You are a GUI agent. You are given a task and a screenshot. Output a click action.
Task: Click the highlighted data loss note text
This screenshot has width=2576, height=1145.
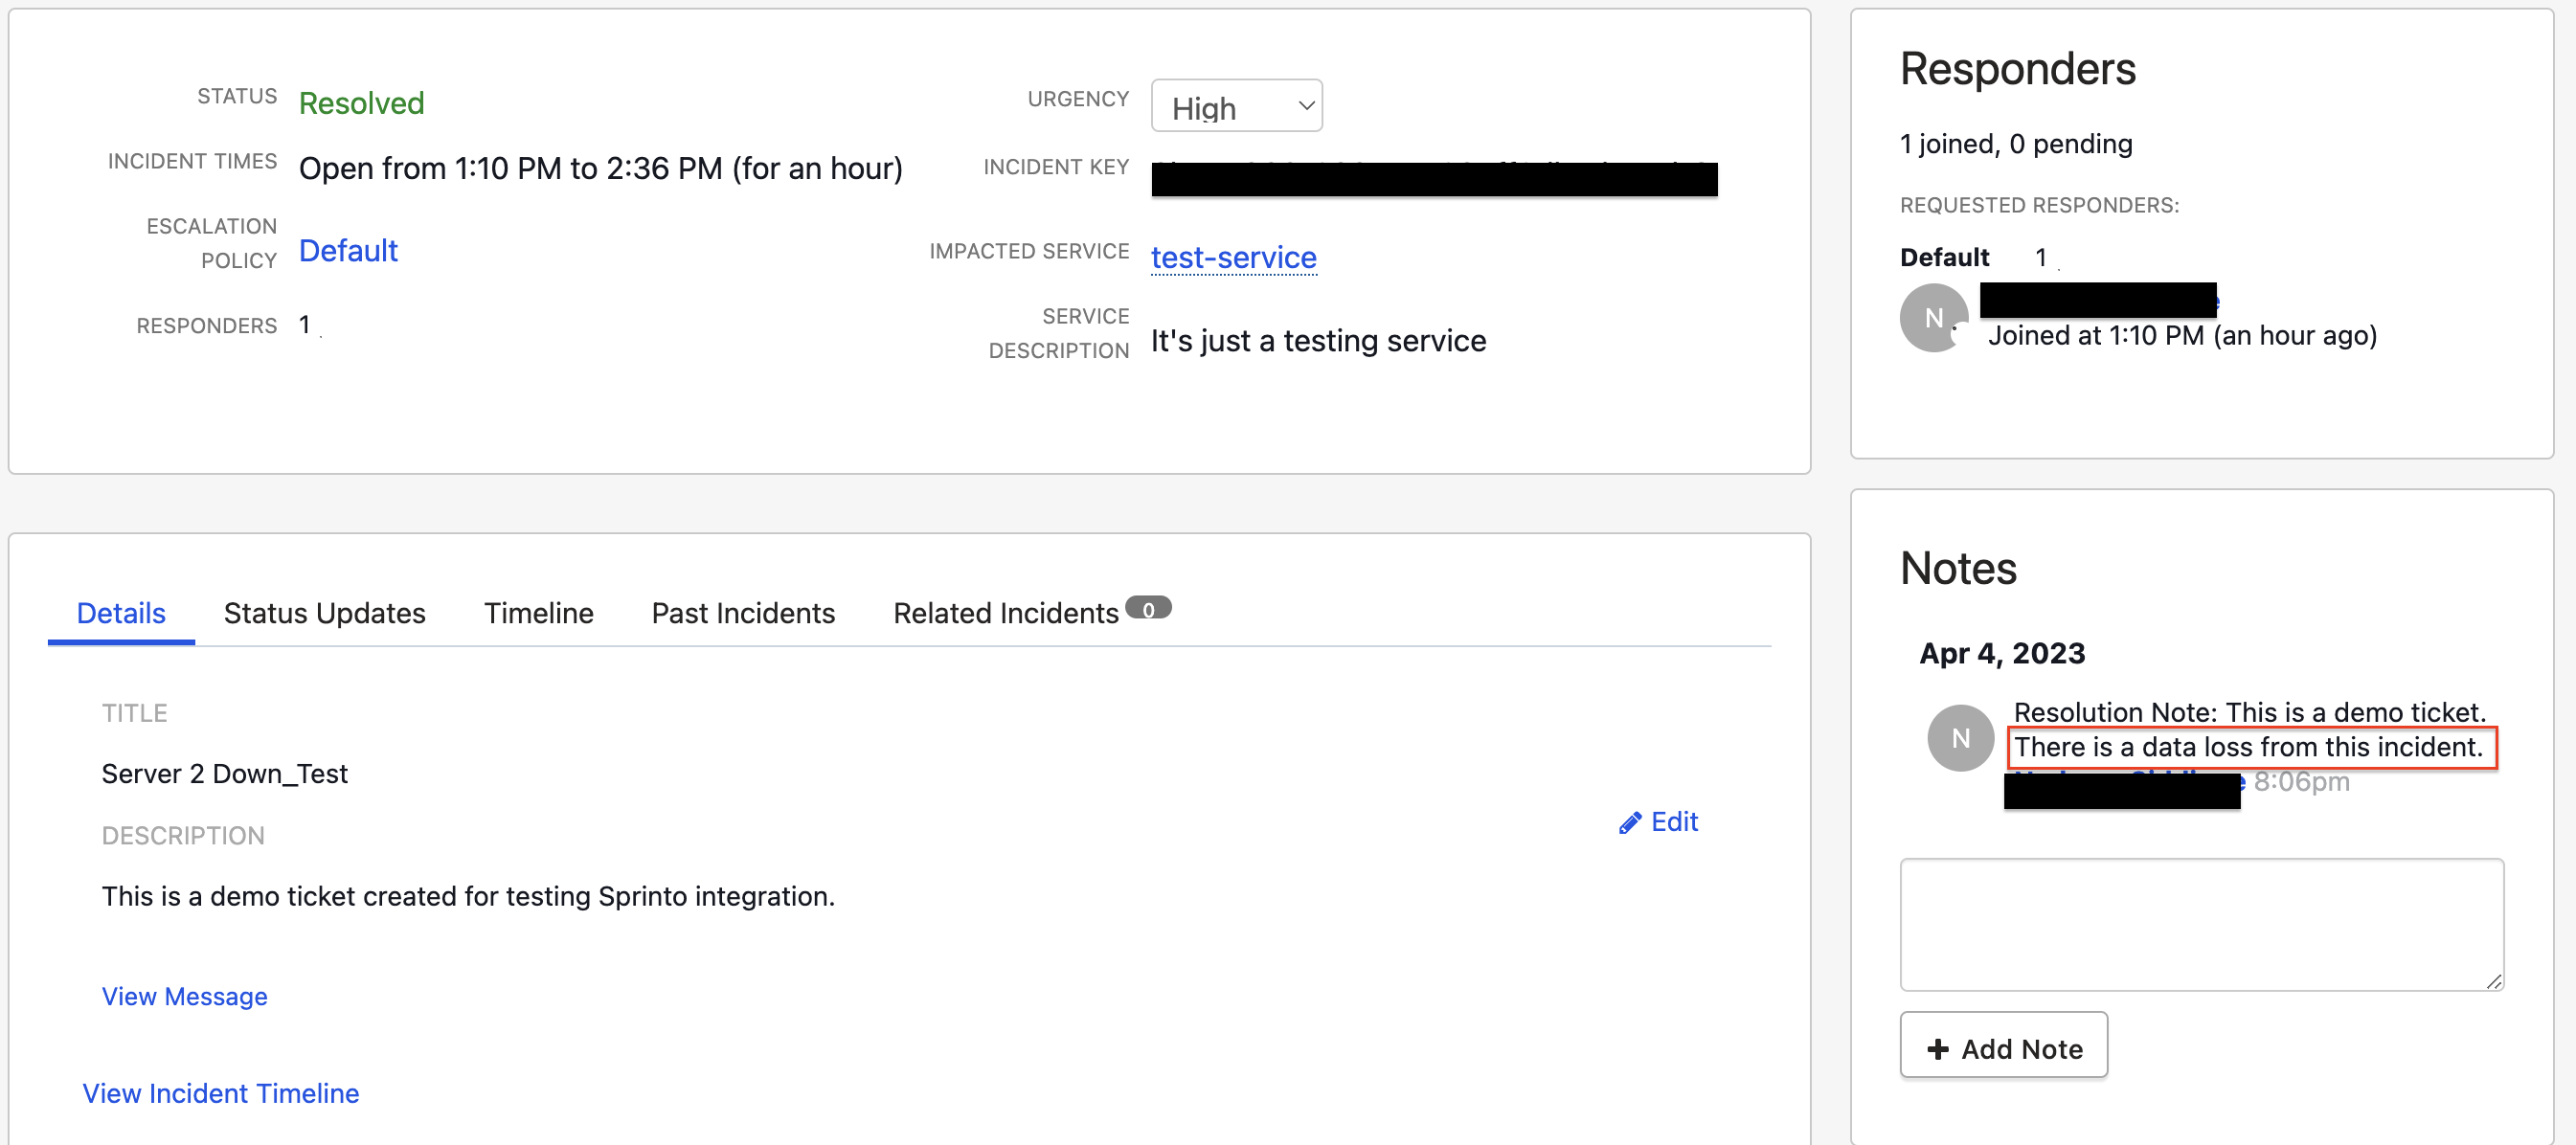[x=2248, y=747]
